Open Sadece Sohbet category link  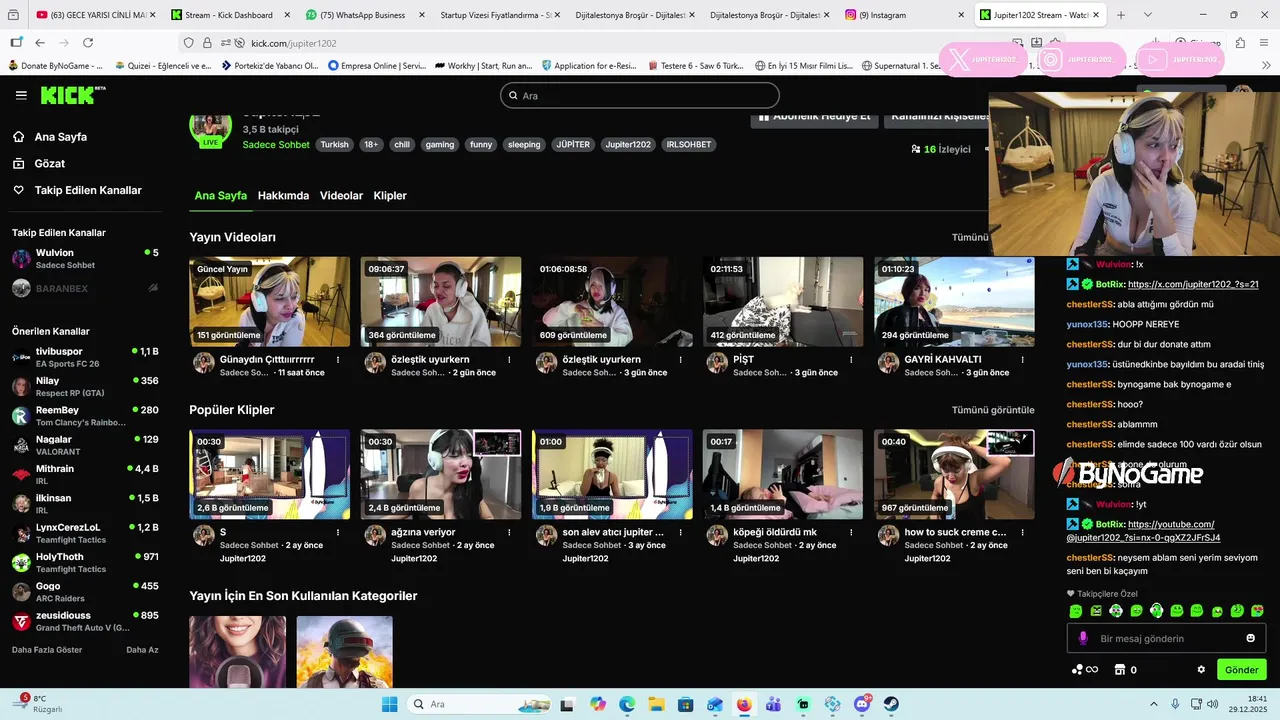[276, 145]
